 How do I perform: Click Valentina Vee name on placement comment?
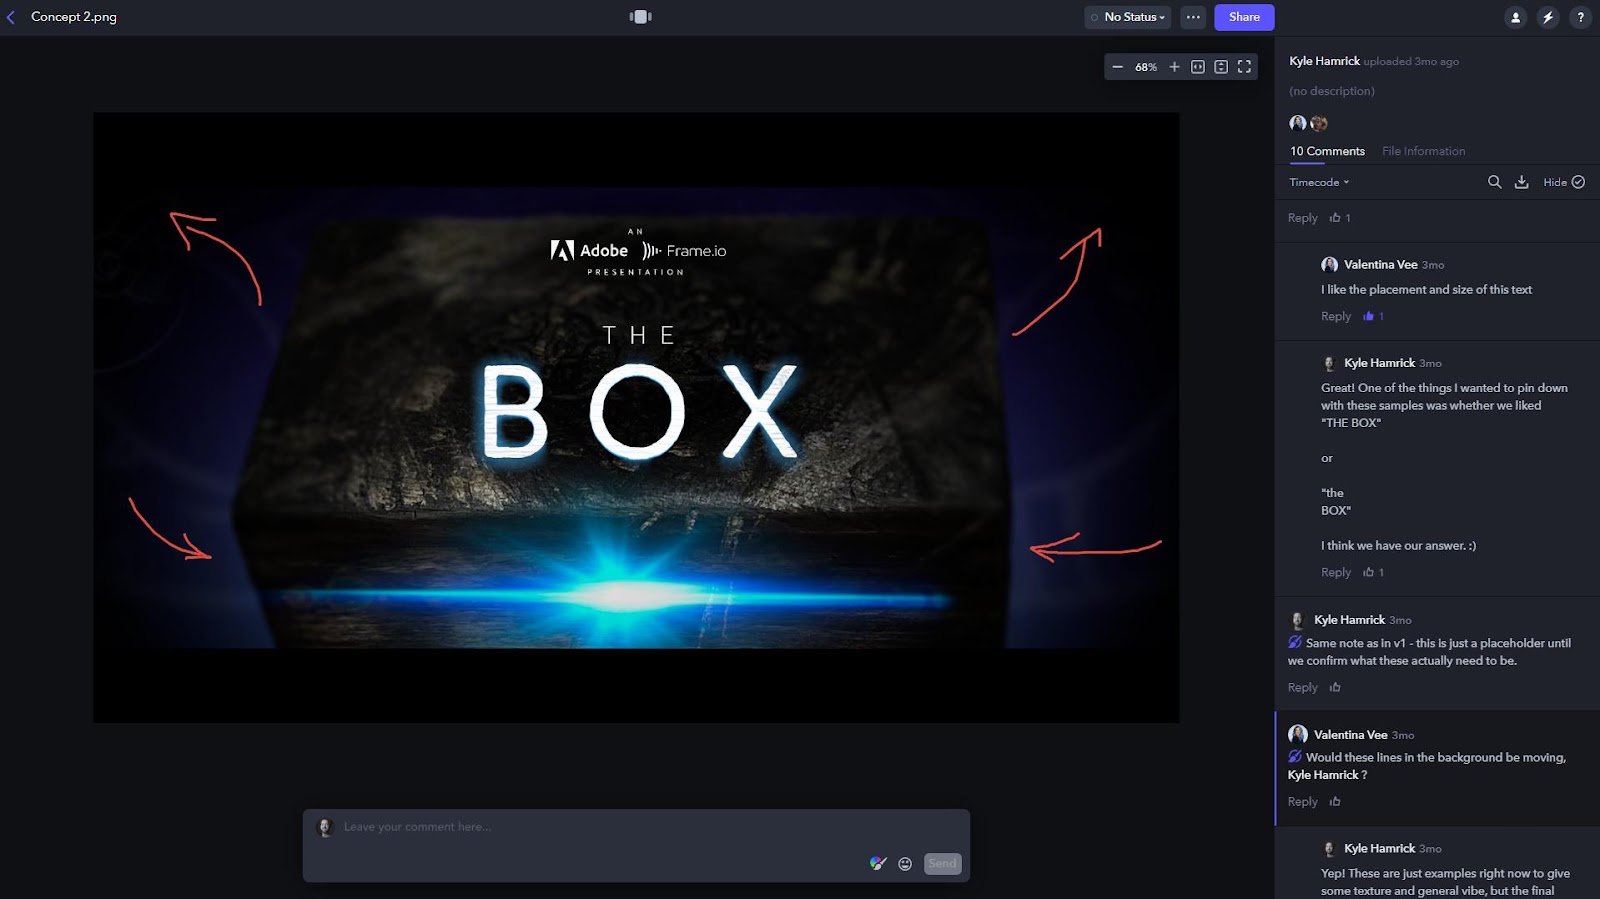click(1380, 264)
